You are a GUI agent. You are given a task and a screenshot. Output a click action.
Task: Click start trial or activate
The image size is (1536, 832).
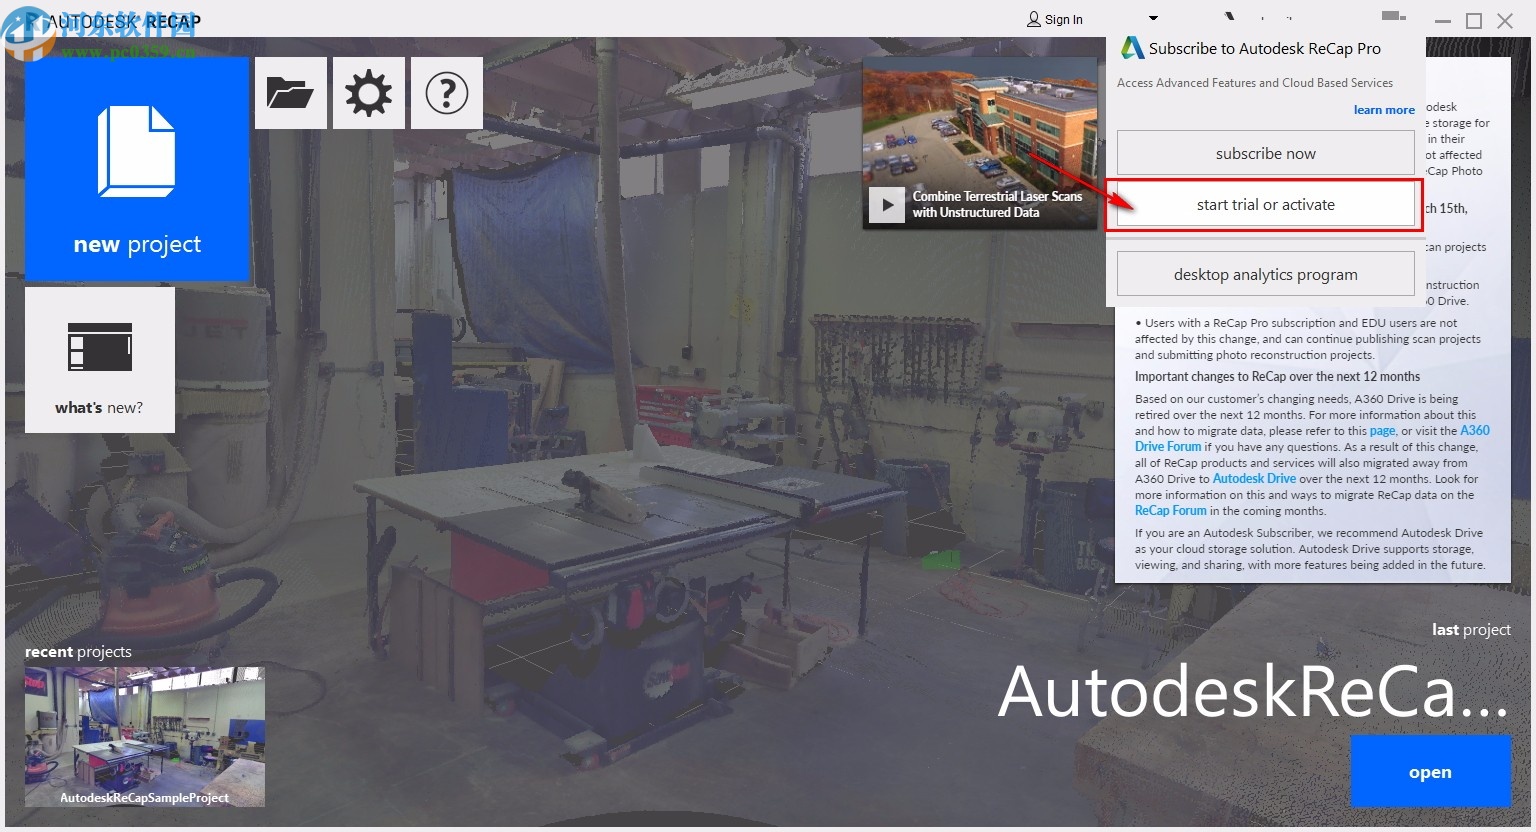coord(1264,204)
